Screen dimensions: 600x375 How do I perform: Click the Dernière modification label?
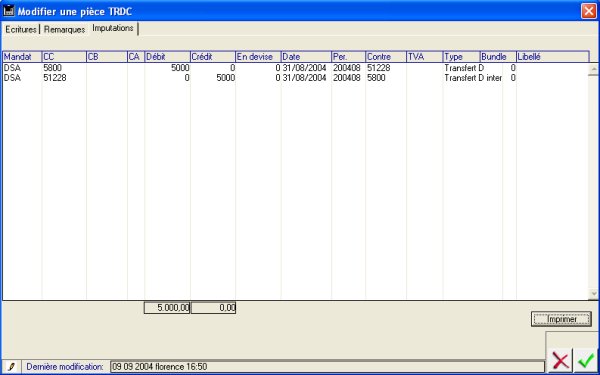[x=65, y=367]
